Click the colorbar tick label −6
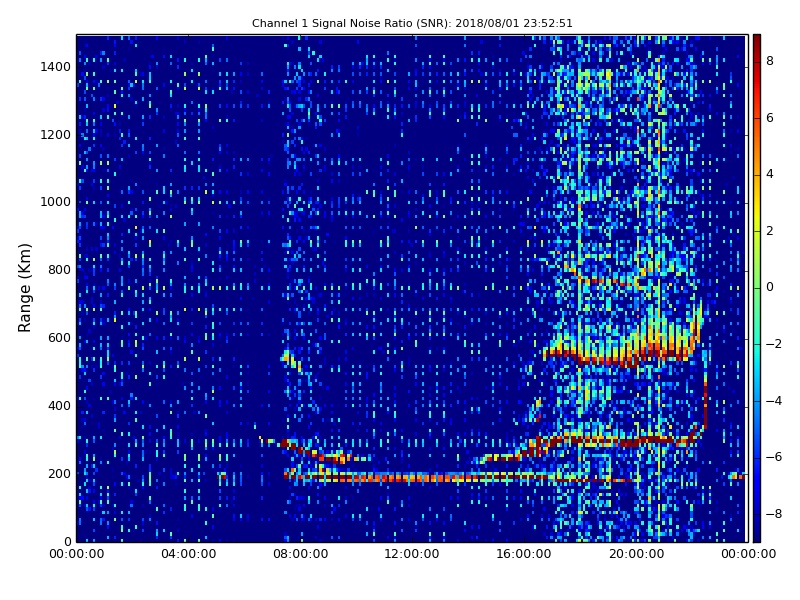Image resolution: width=800 pixels, height=600 pixels. point(774,457)
